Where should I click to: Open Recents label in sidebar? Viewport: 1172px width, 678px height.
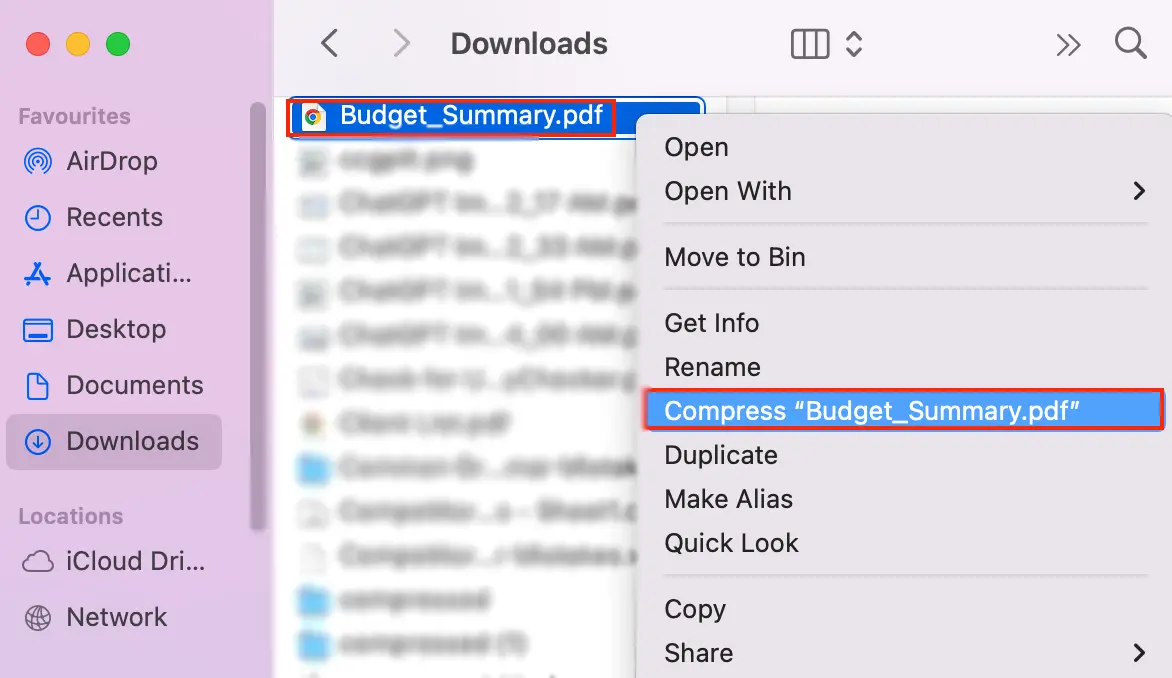click(x=114, y=218)
